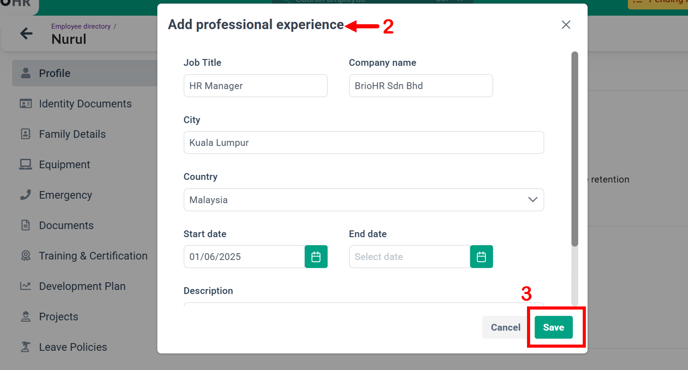688x370 pixels.
Task: Open the Leave Policies sidebar item
Action: coord(73,347)
